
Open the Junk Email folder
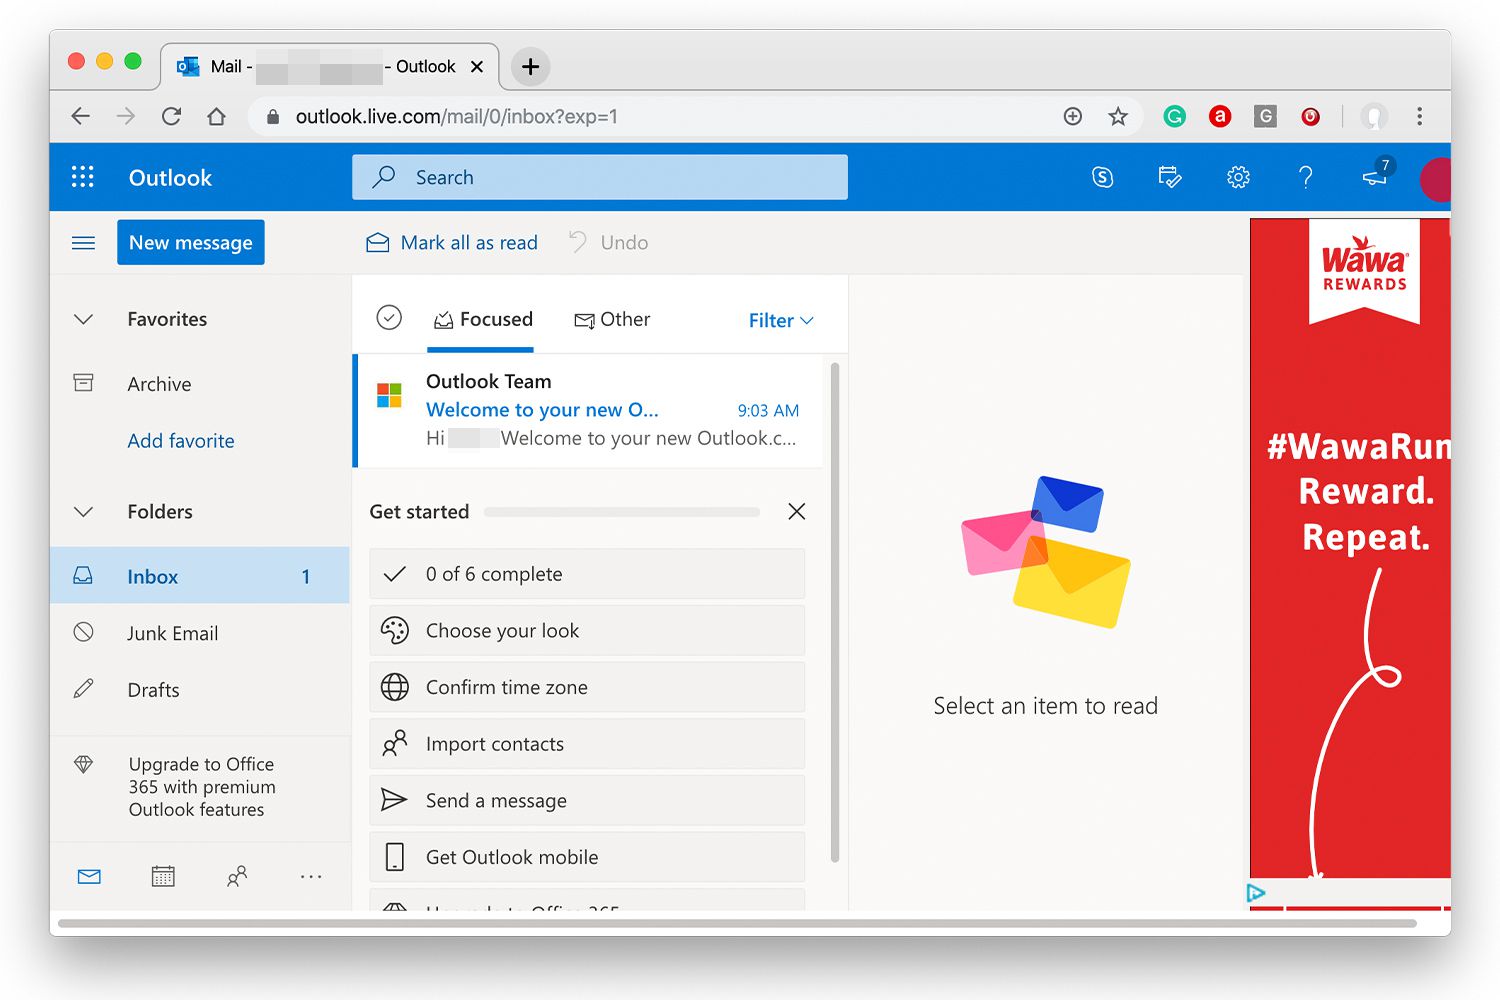click(x=200, y=633)
